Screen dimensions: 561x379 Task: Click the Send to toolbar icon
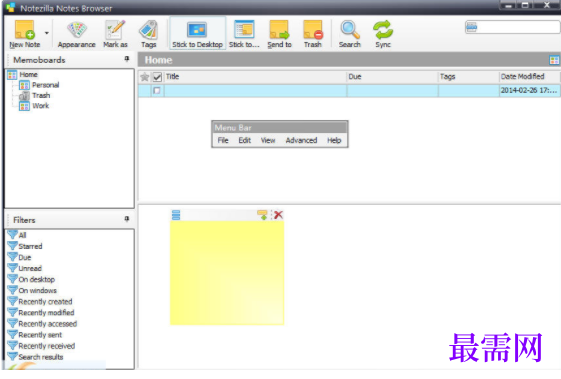pos(279,34)
